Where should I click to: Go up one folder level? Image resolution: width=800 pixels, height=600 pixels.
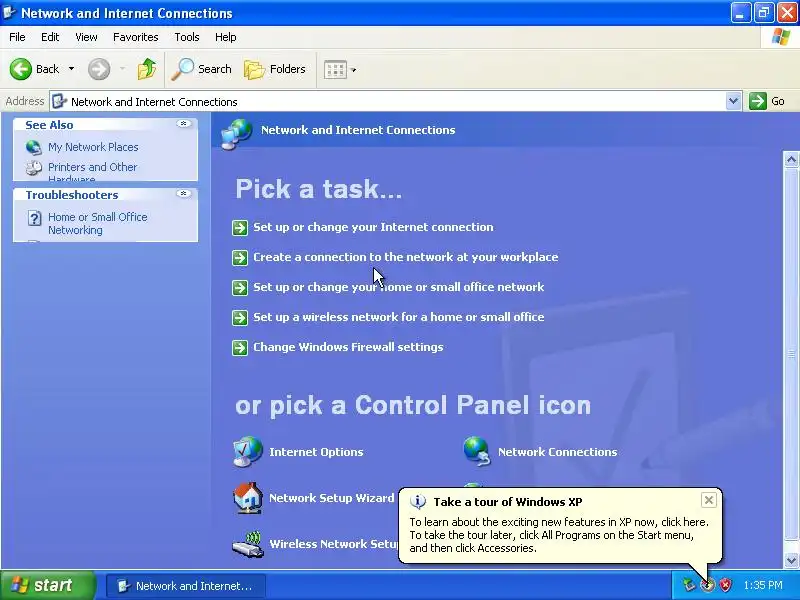point(147,69)
